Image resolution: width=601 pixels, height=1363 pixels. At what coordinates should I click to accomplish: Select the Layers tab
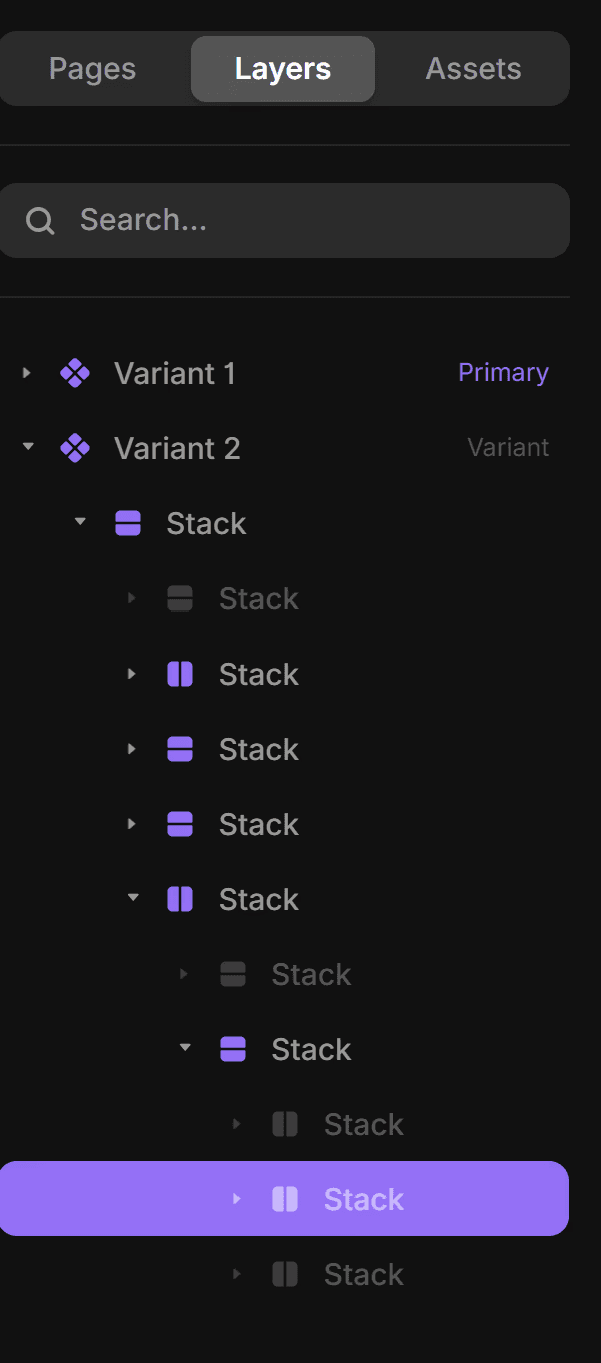283,69
